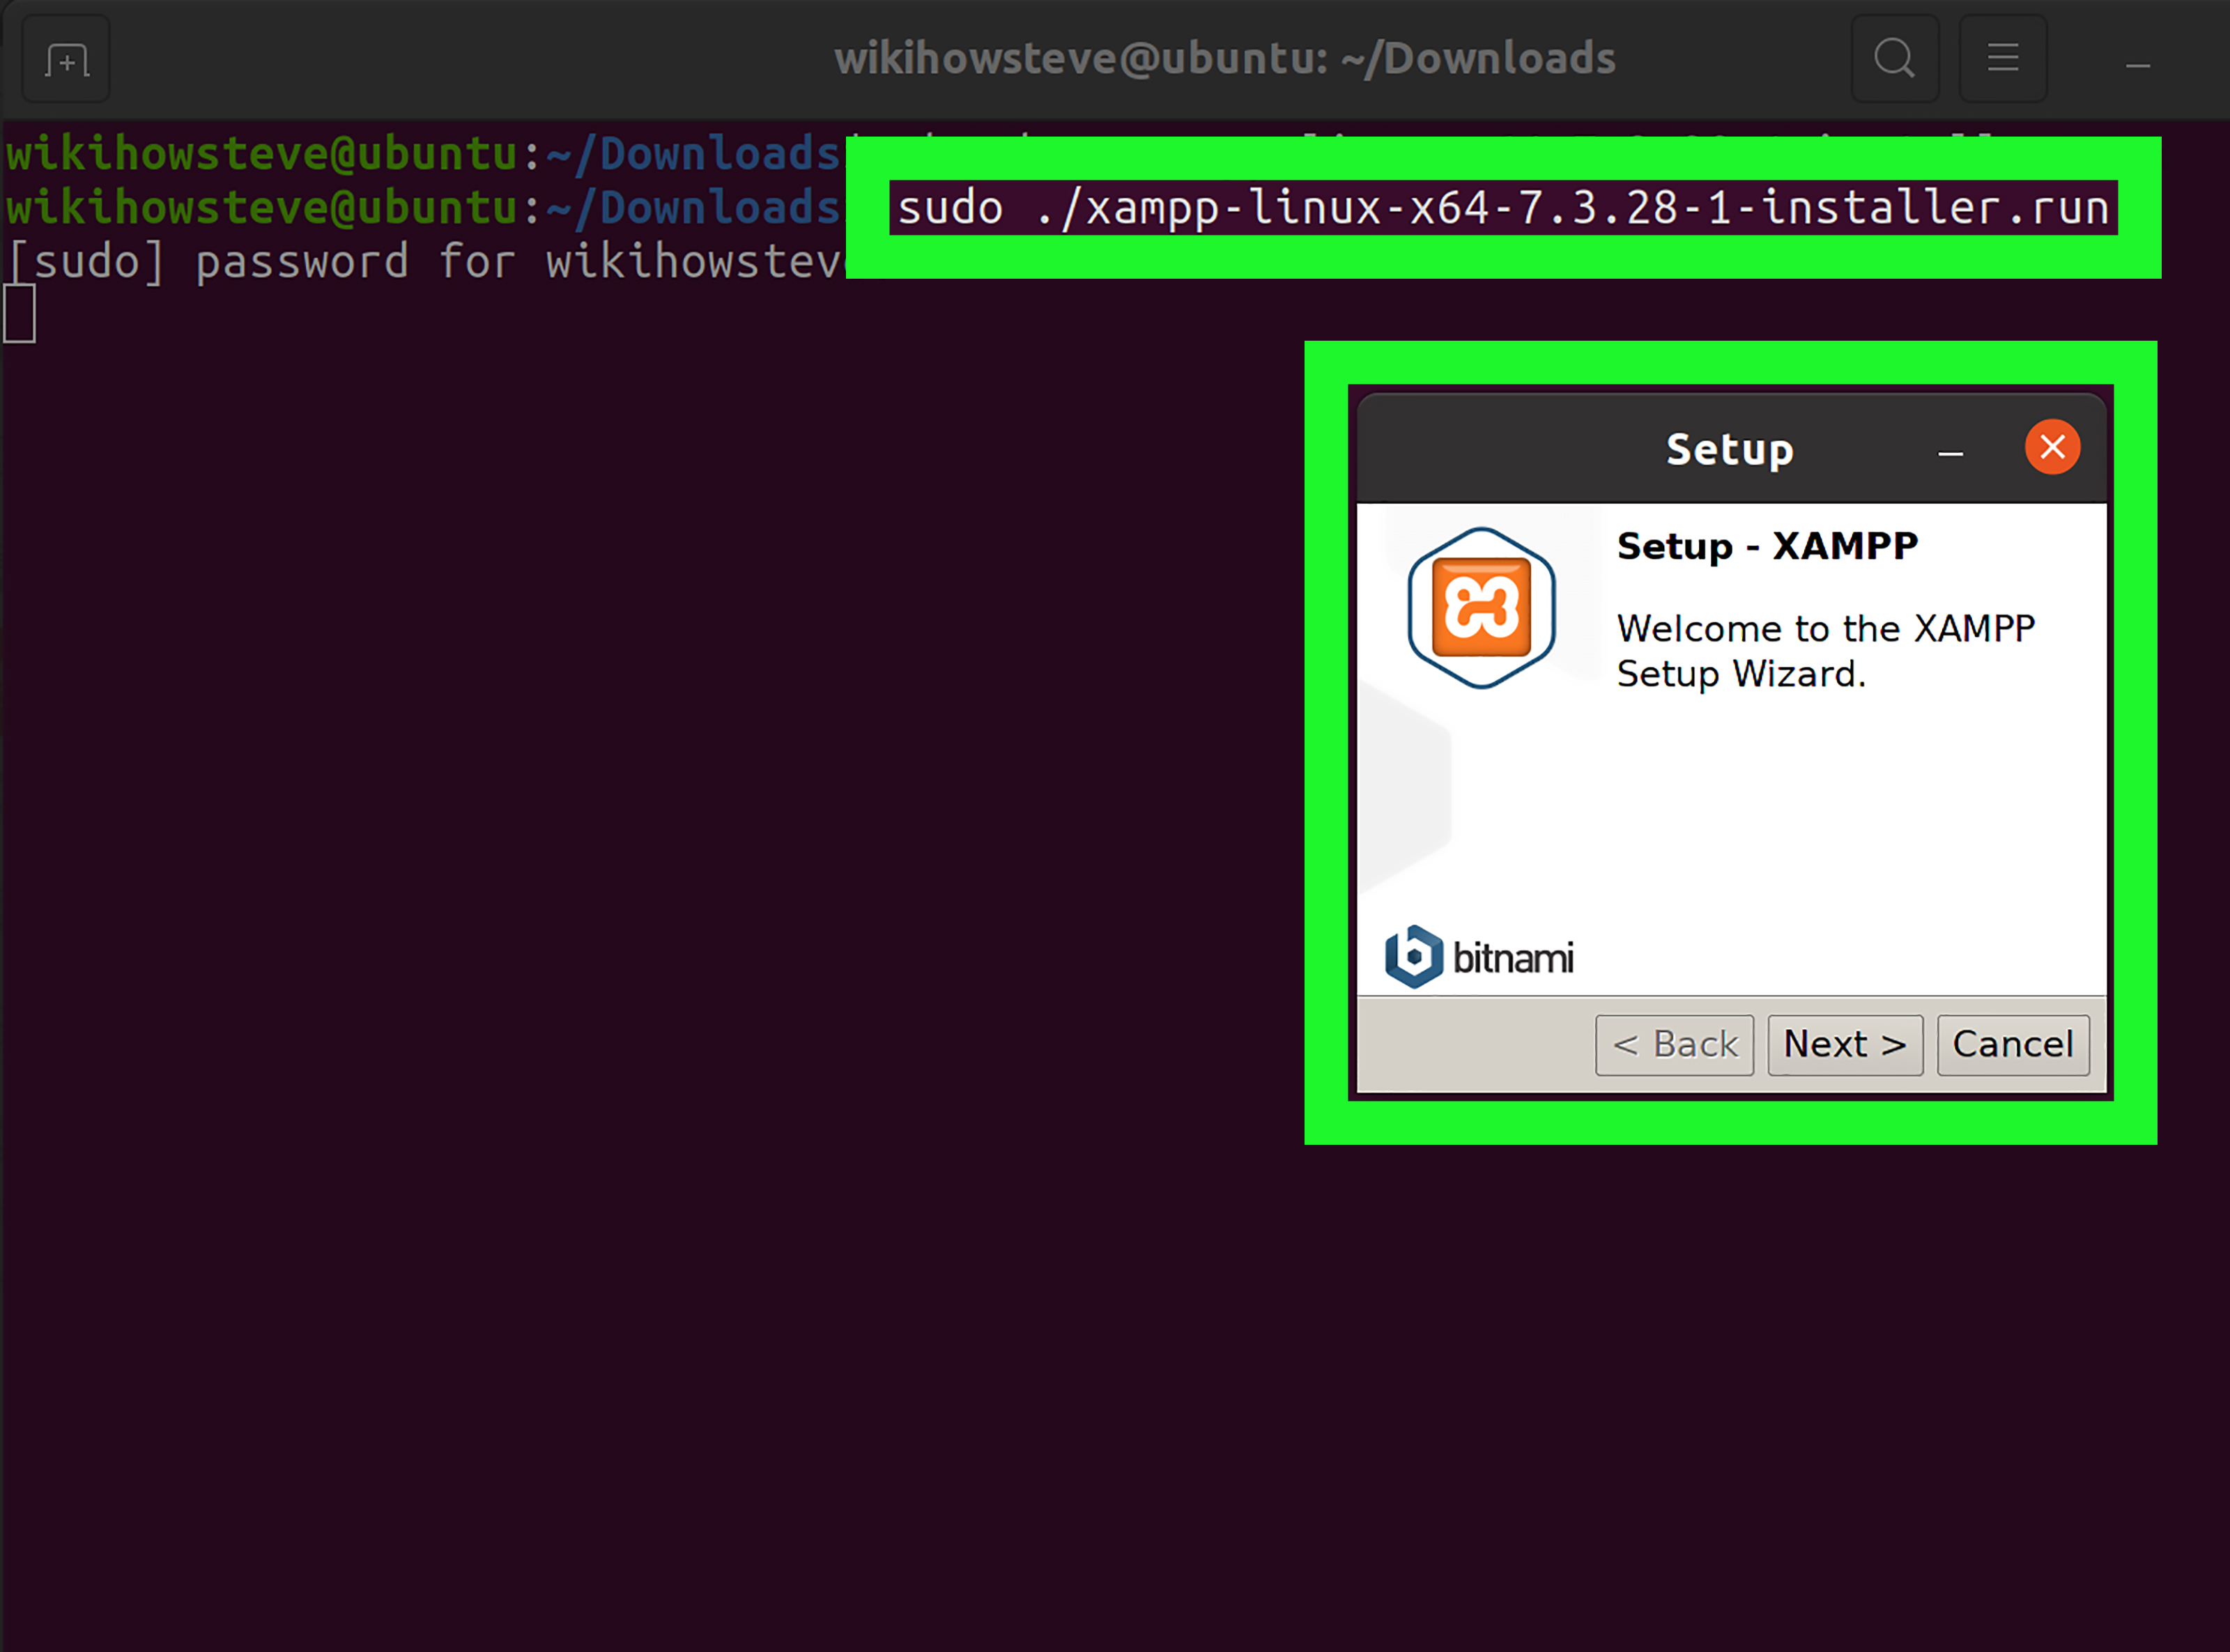This screenshot has height=1652, width=2230.
Task: Click the '[sudo] password for' prompt line
Action: [x=427, y=262]
